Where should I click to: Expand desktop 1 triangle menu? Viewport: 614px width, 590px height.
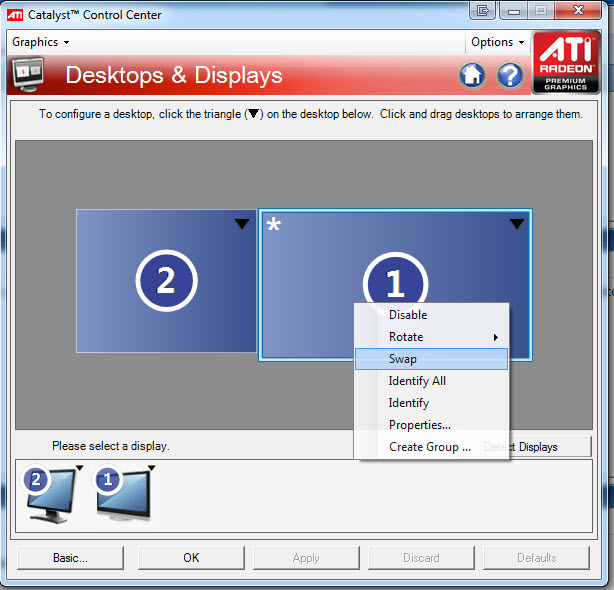(x=517, y=224)
